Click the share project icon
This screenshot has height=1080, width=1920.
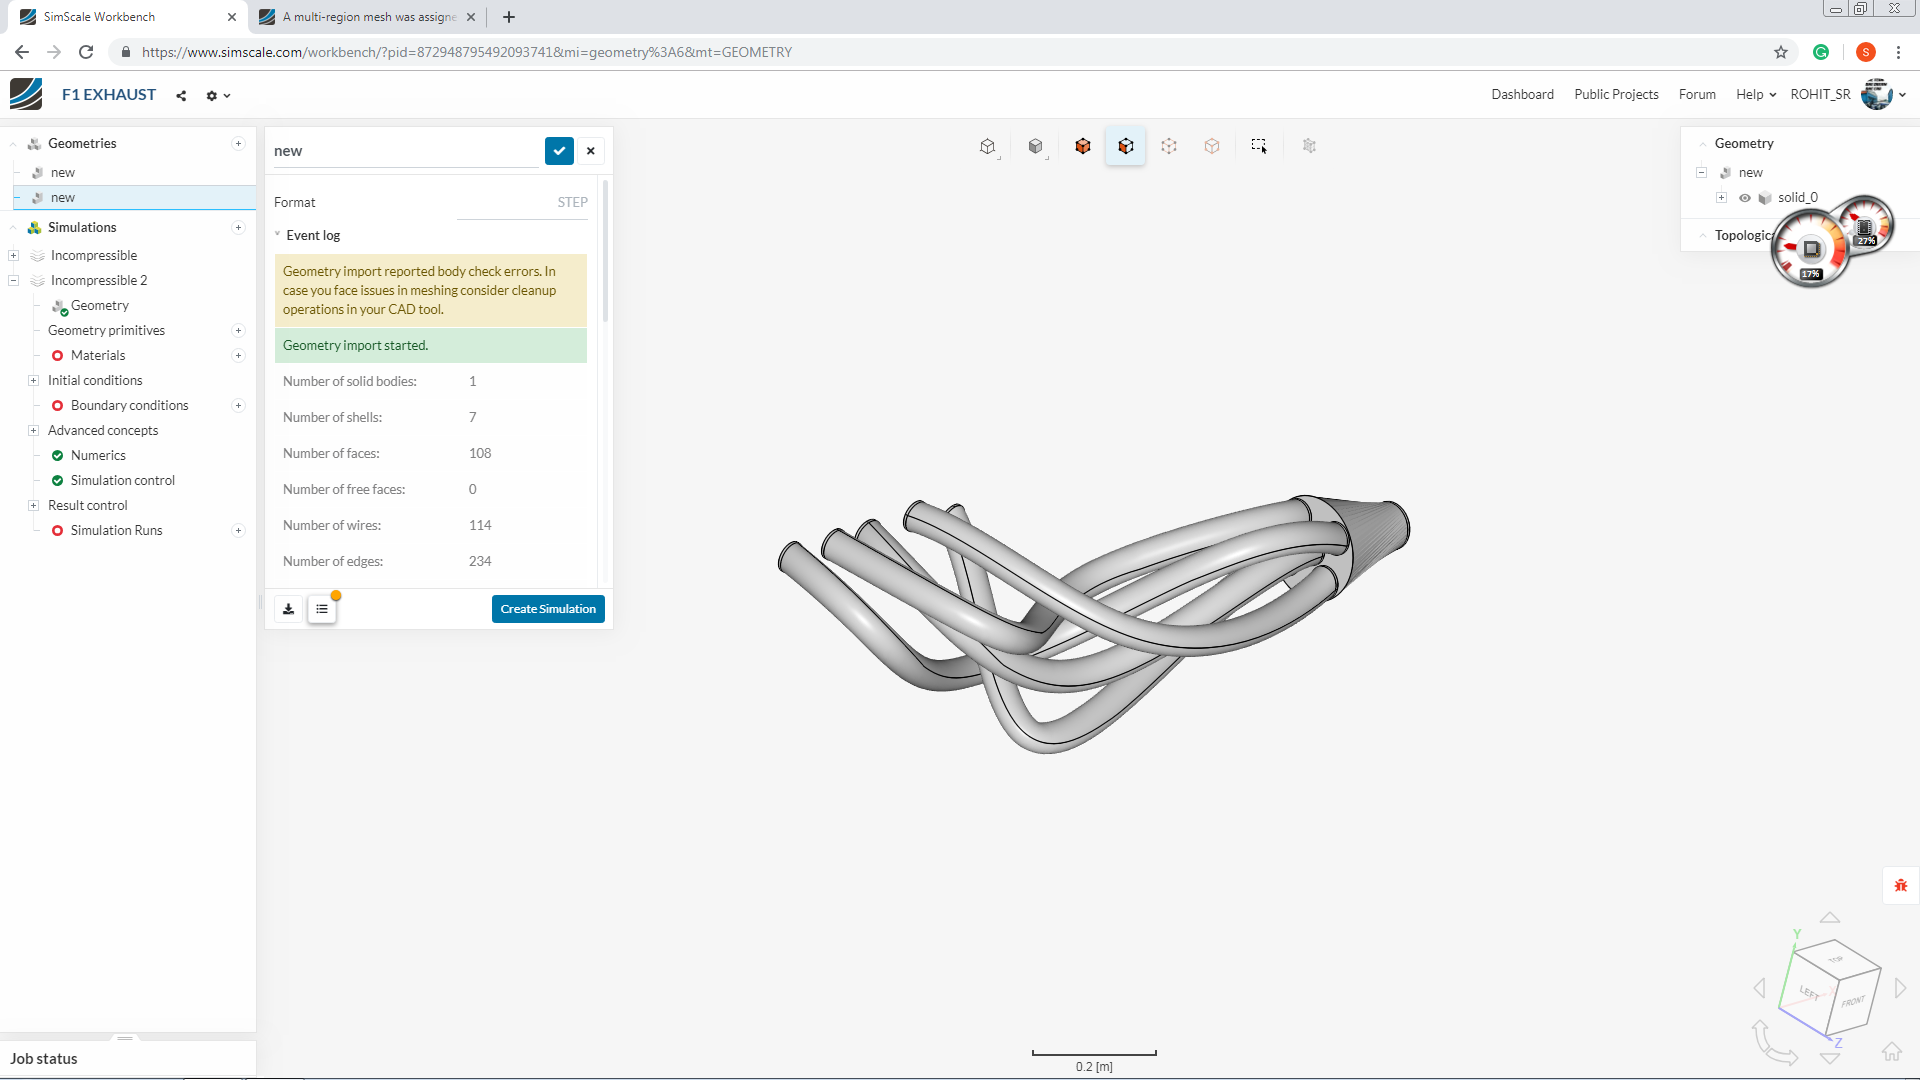point(181,96)
